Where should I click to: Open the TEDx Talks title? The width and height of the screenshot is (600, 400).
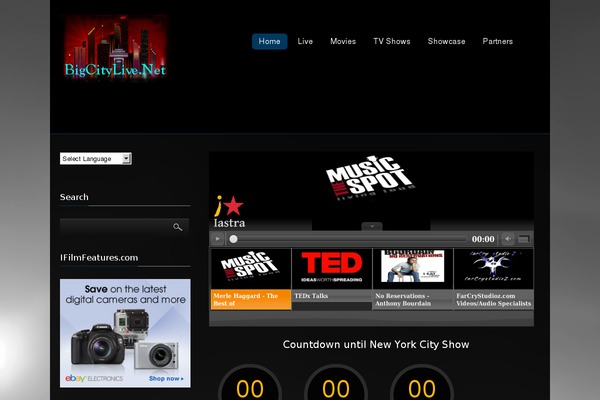click(311, 296)
